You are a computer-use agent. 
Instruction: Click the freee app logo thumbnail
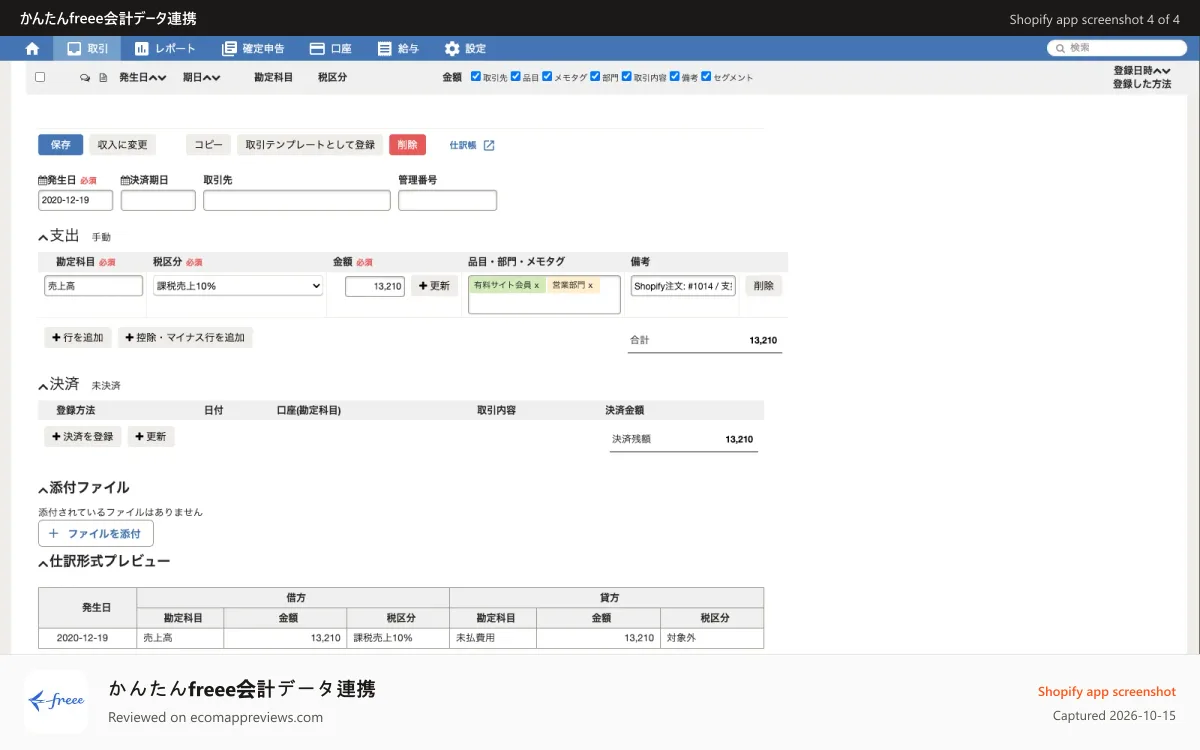click(56, 702)
